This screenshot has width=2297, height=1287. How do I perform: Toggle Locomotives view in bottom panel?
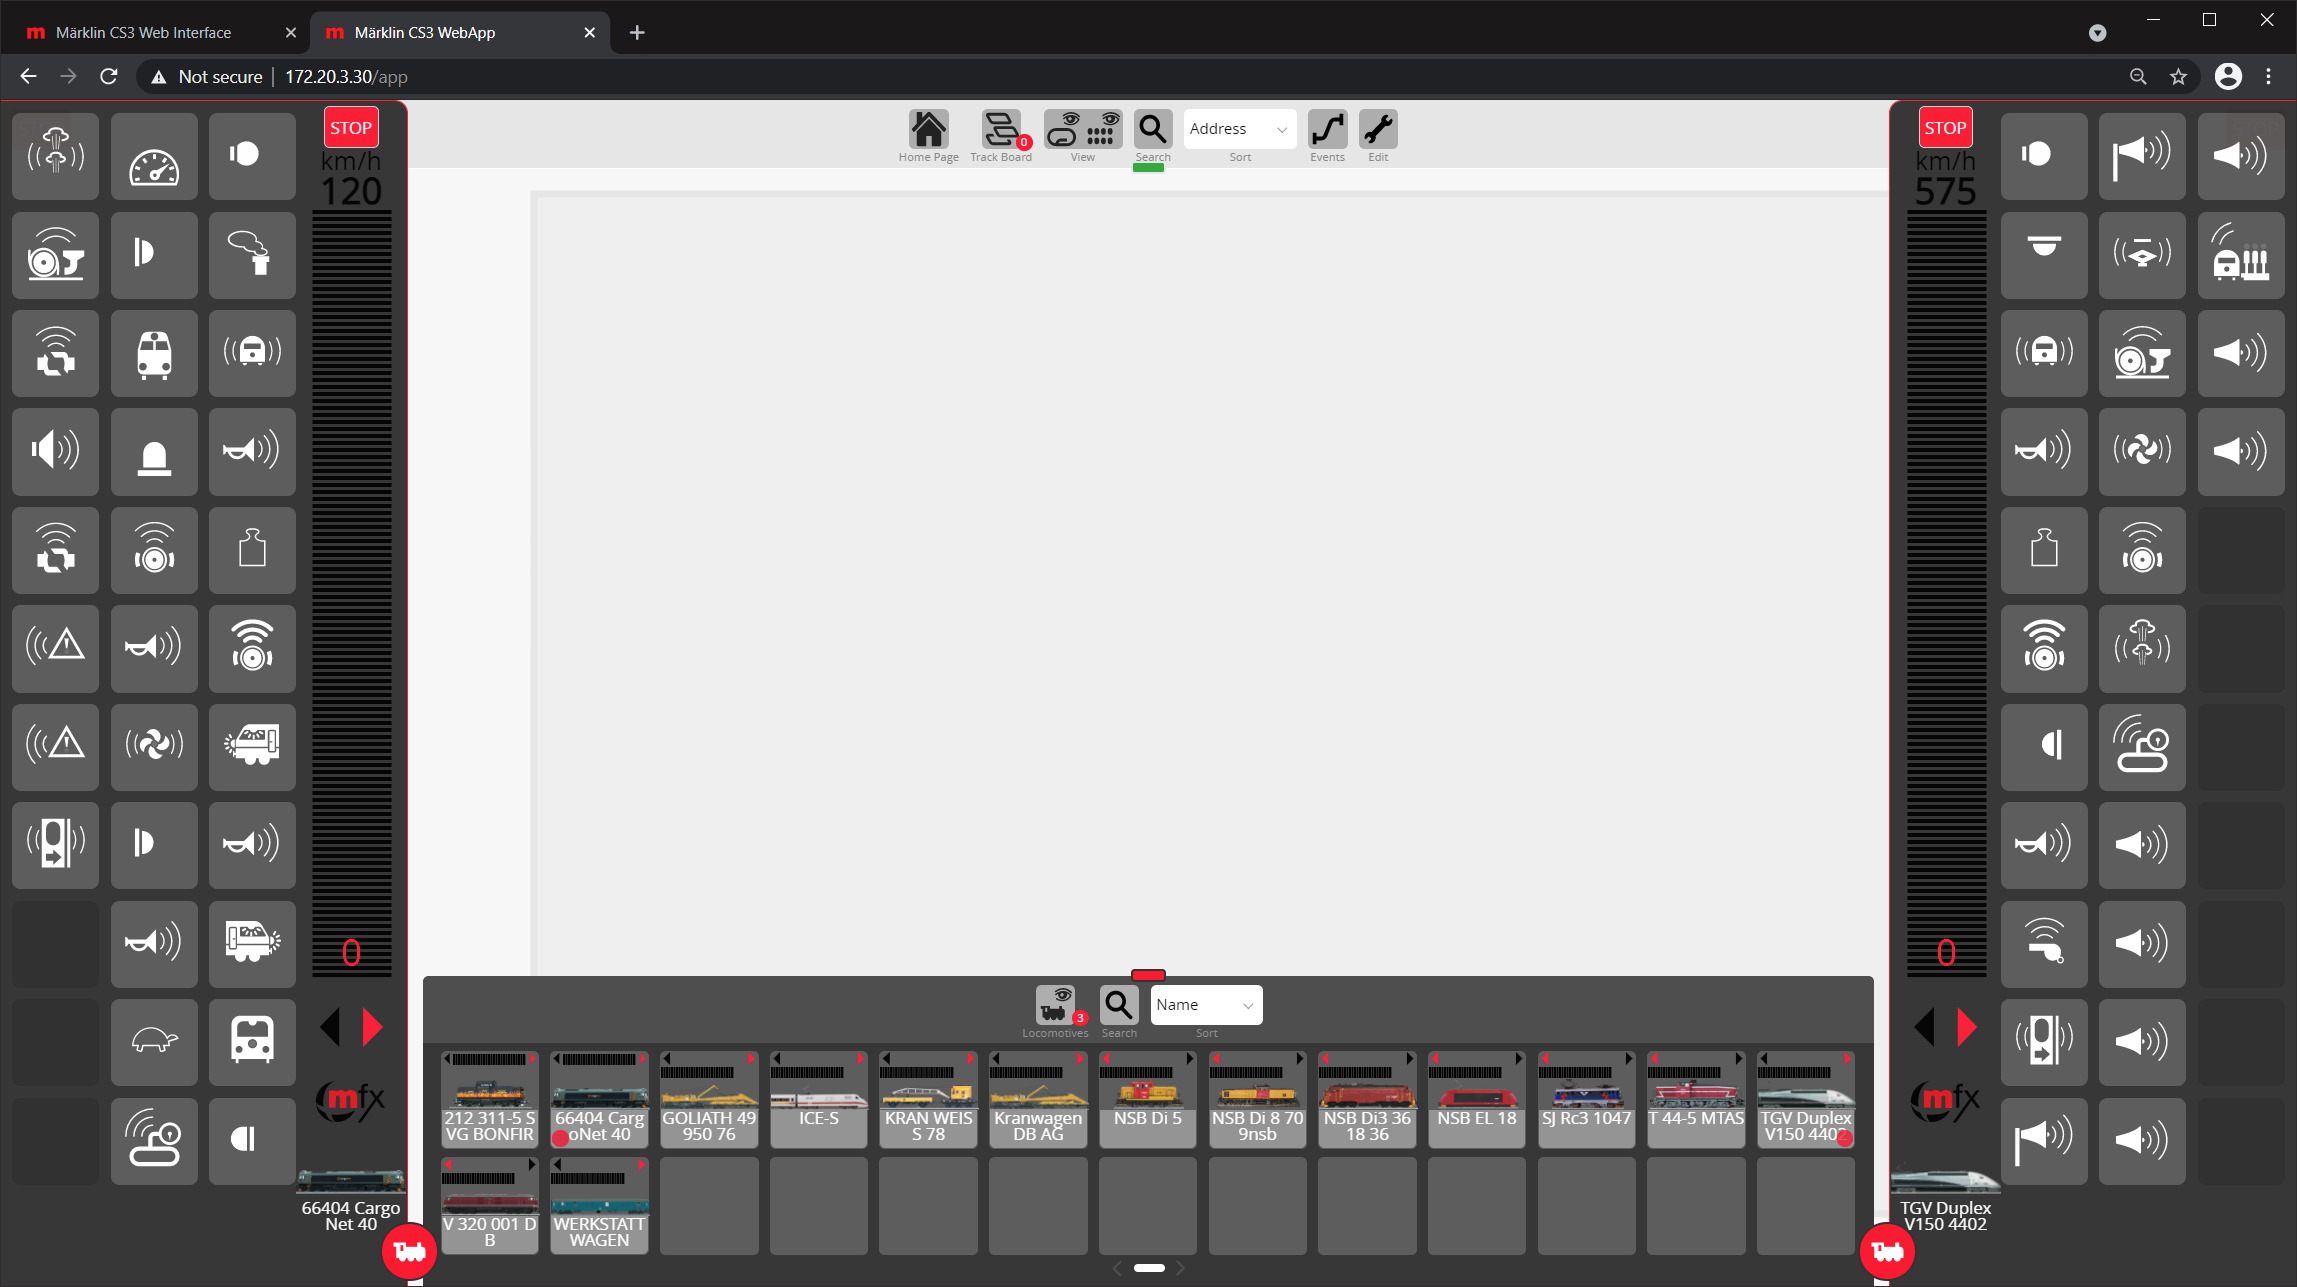1055,1005
